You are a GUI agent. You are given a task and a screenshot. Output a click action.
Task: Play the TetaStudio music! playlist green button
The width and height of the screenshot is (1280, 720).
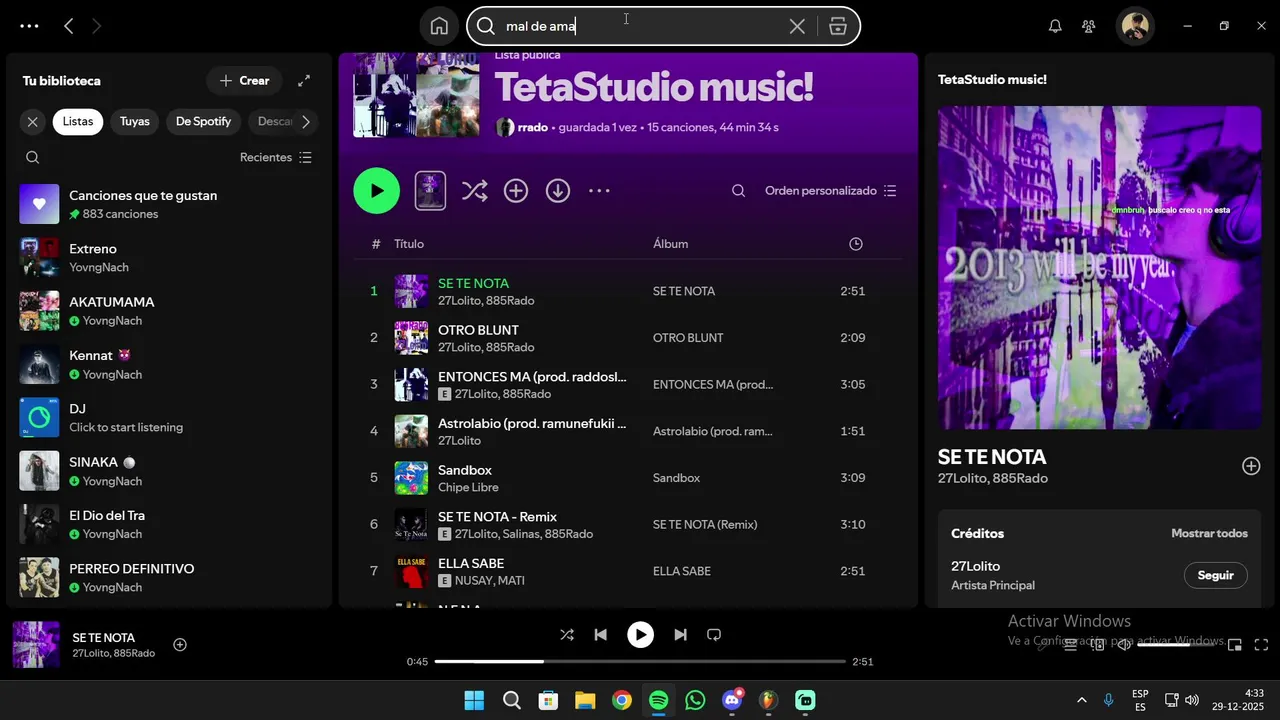(x=376, y=191)
